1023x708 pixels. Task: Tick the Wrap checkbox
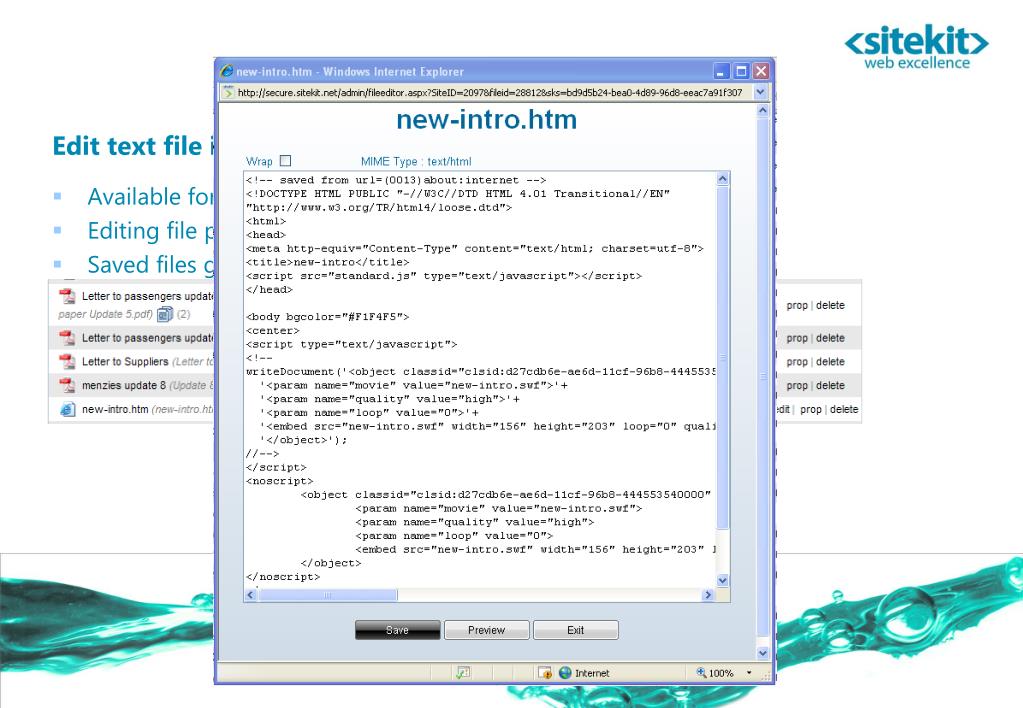(285, 161)
